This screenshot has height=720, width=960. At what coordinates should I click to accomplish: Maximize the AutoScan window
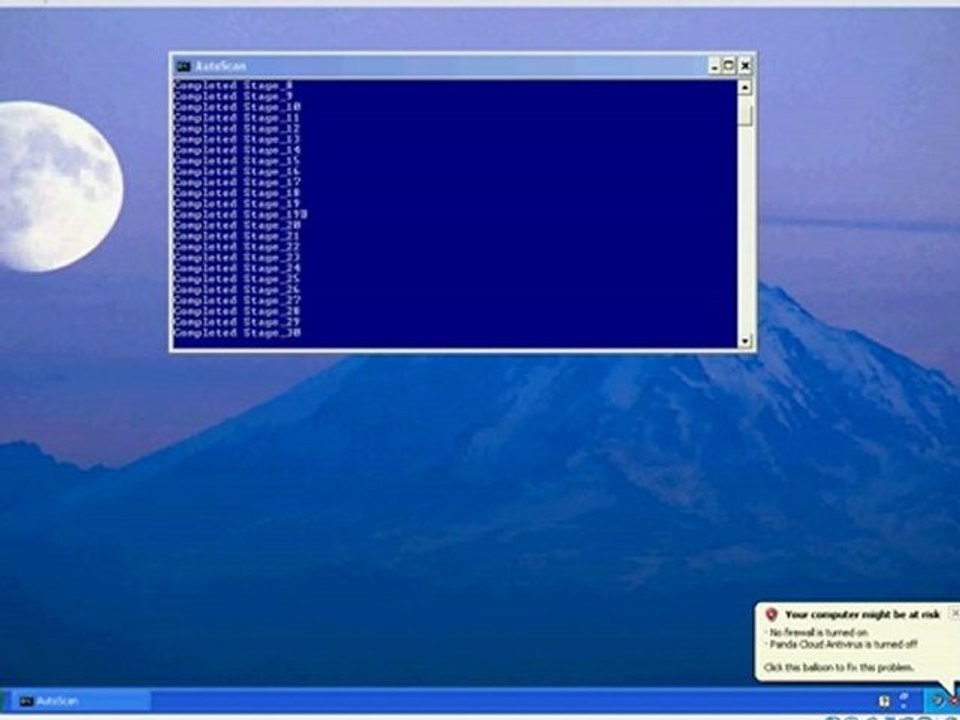coord(729,66)
